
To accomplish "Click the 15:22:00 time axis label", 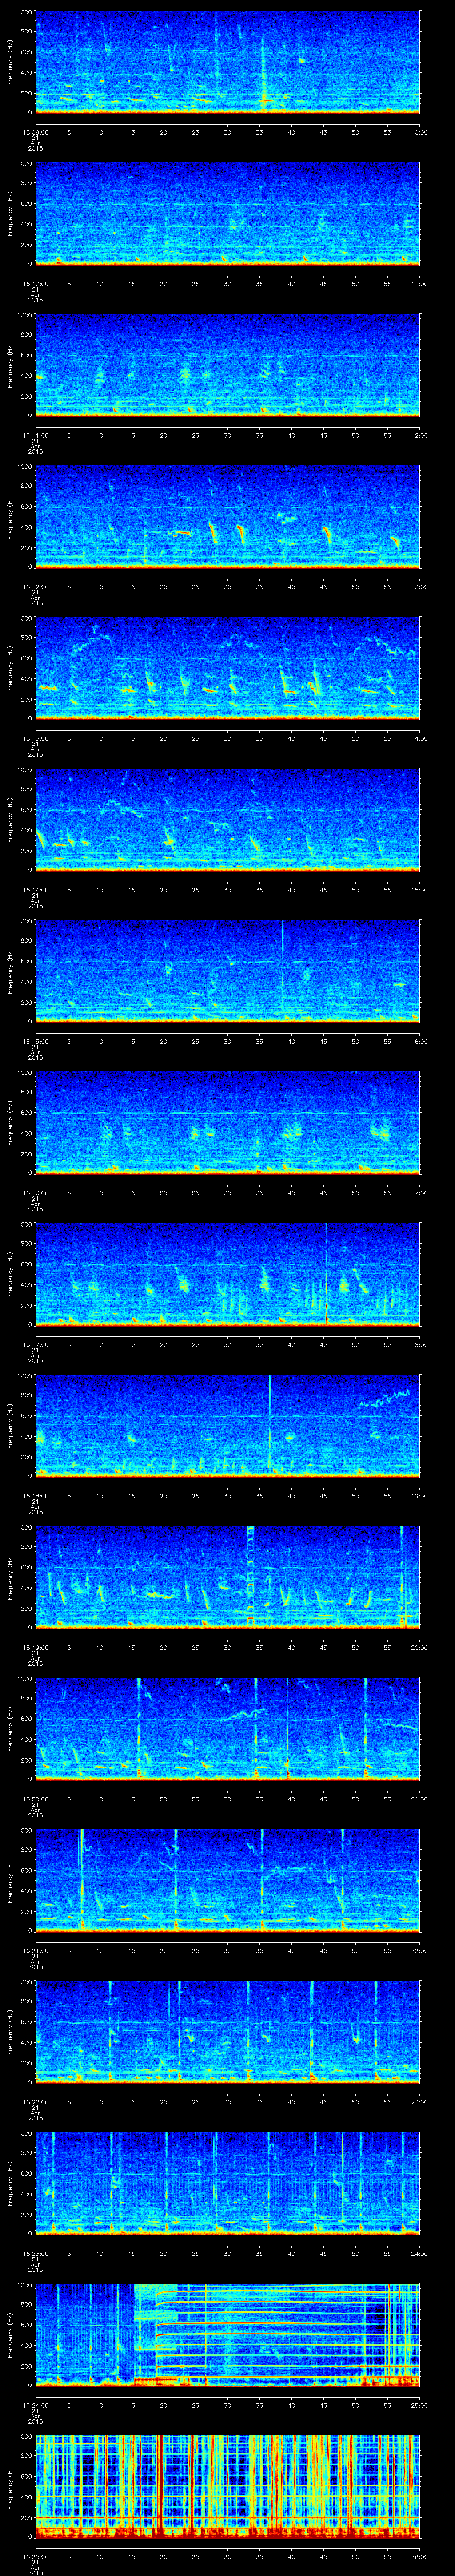I will click(35, 2101).
